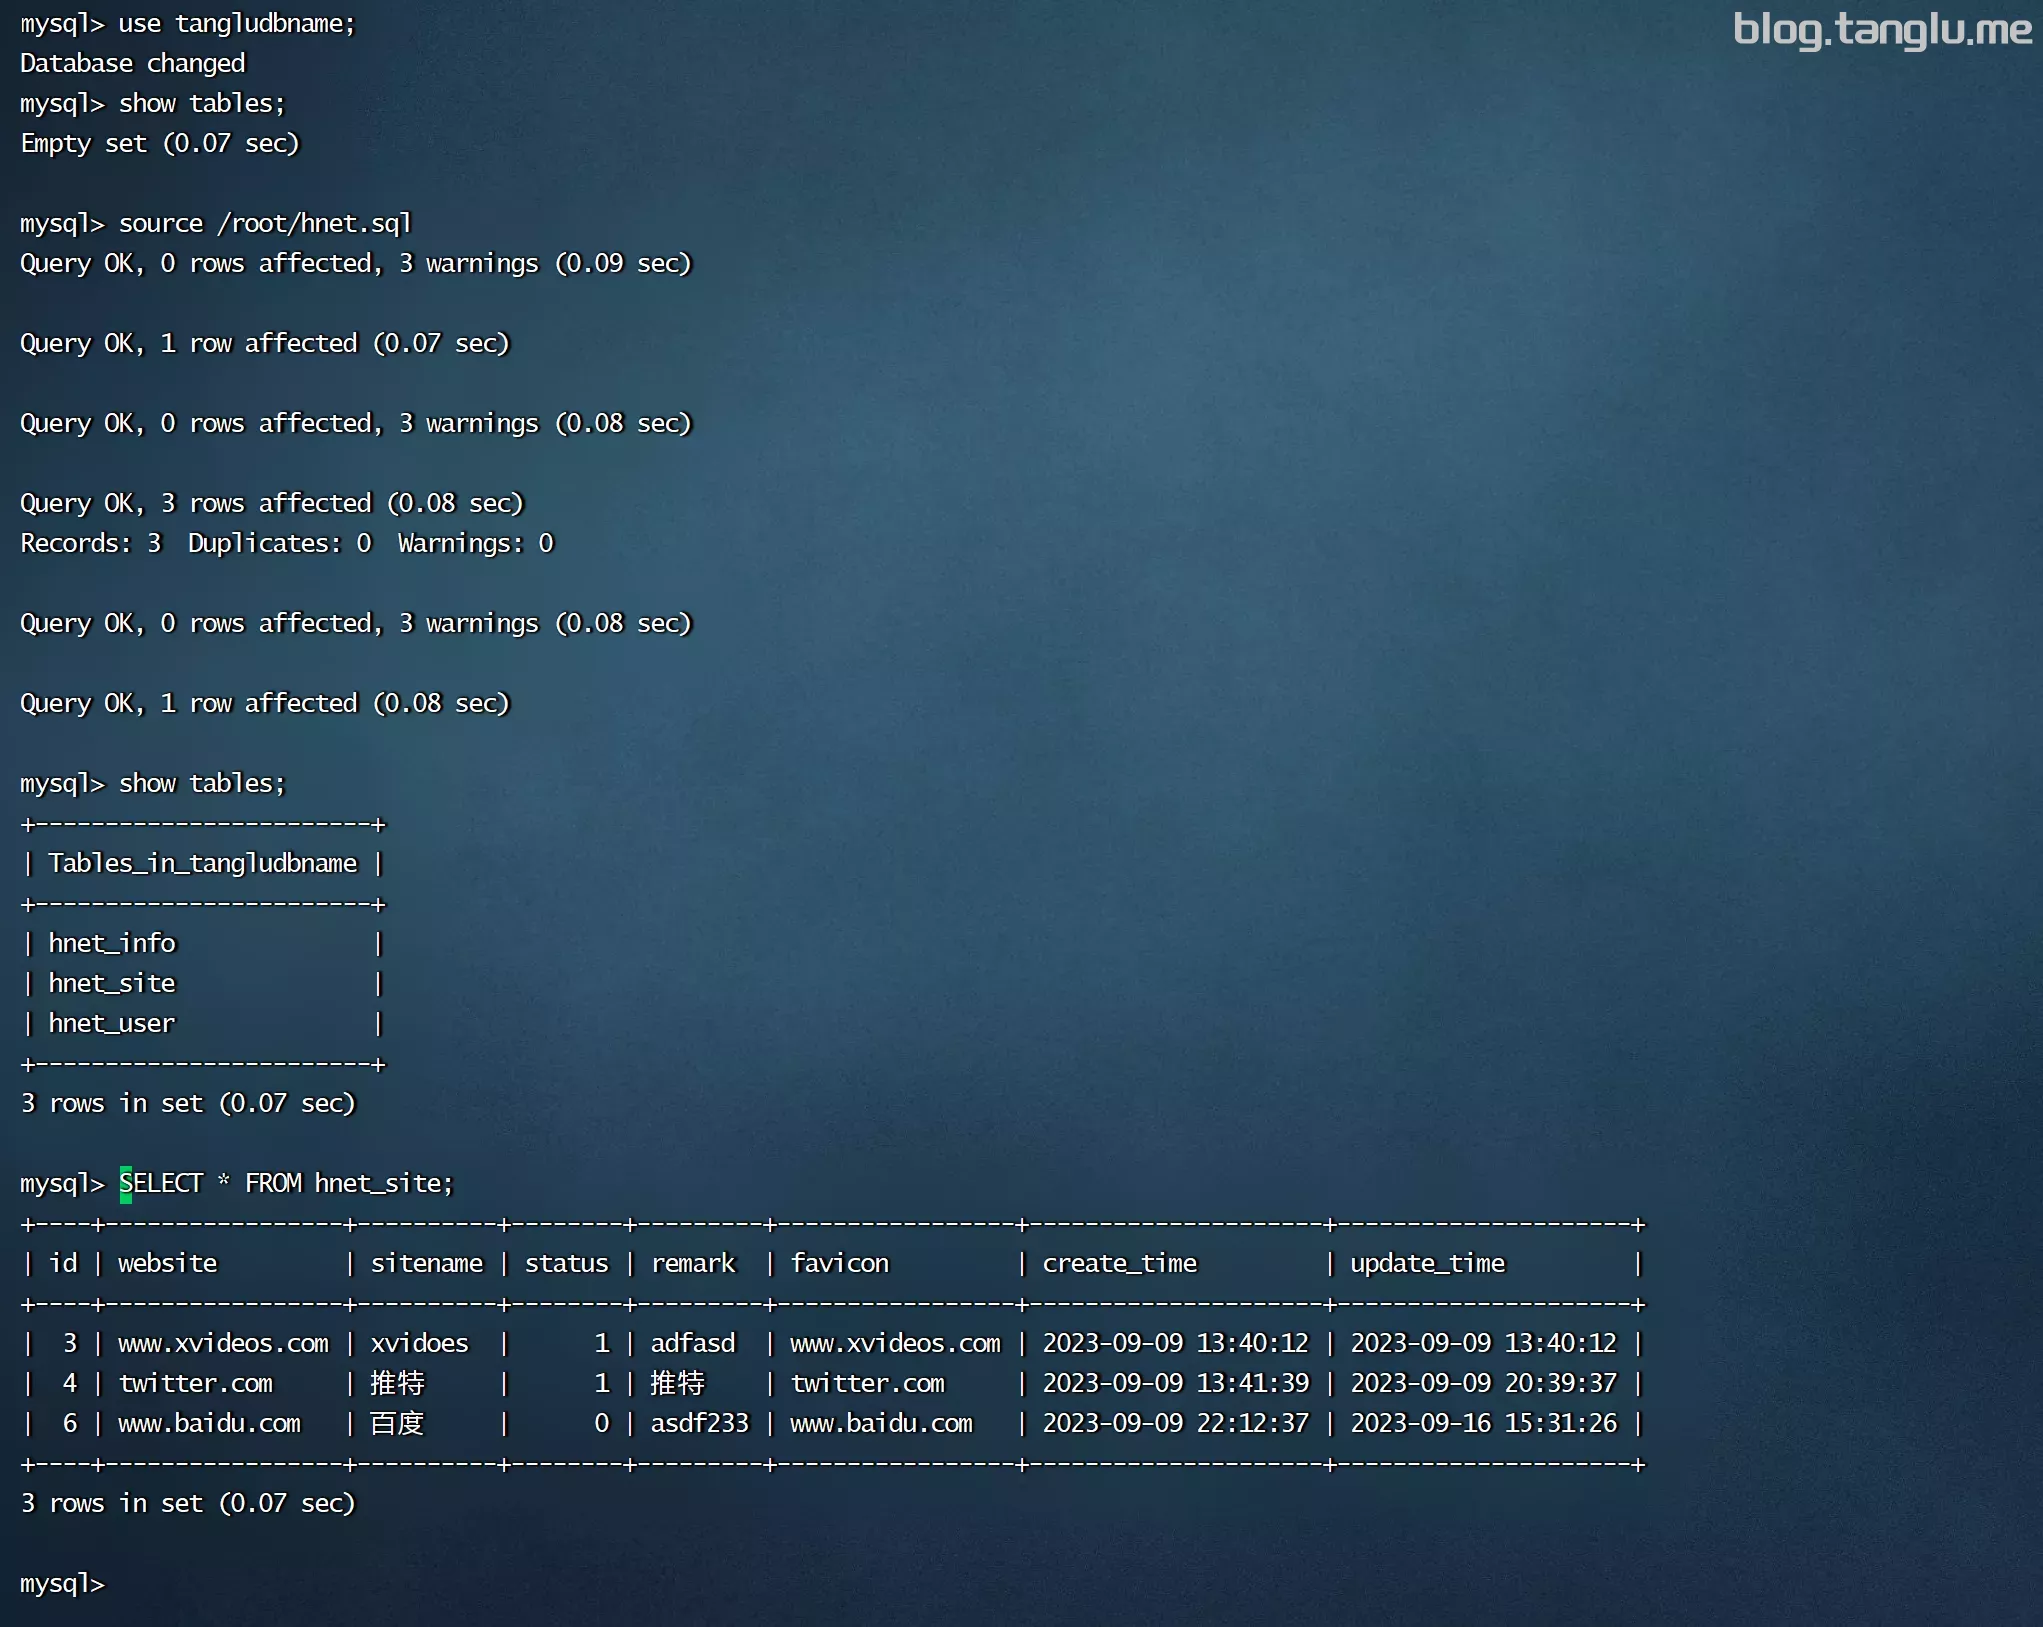Click the 'sitename' column header

427,1264
